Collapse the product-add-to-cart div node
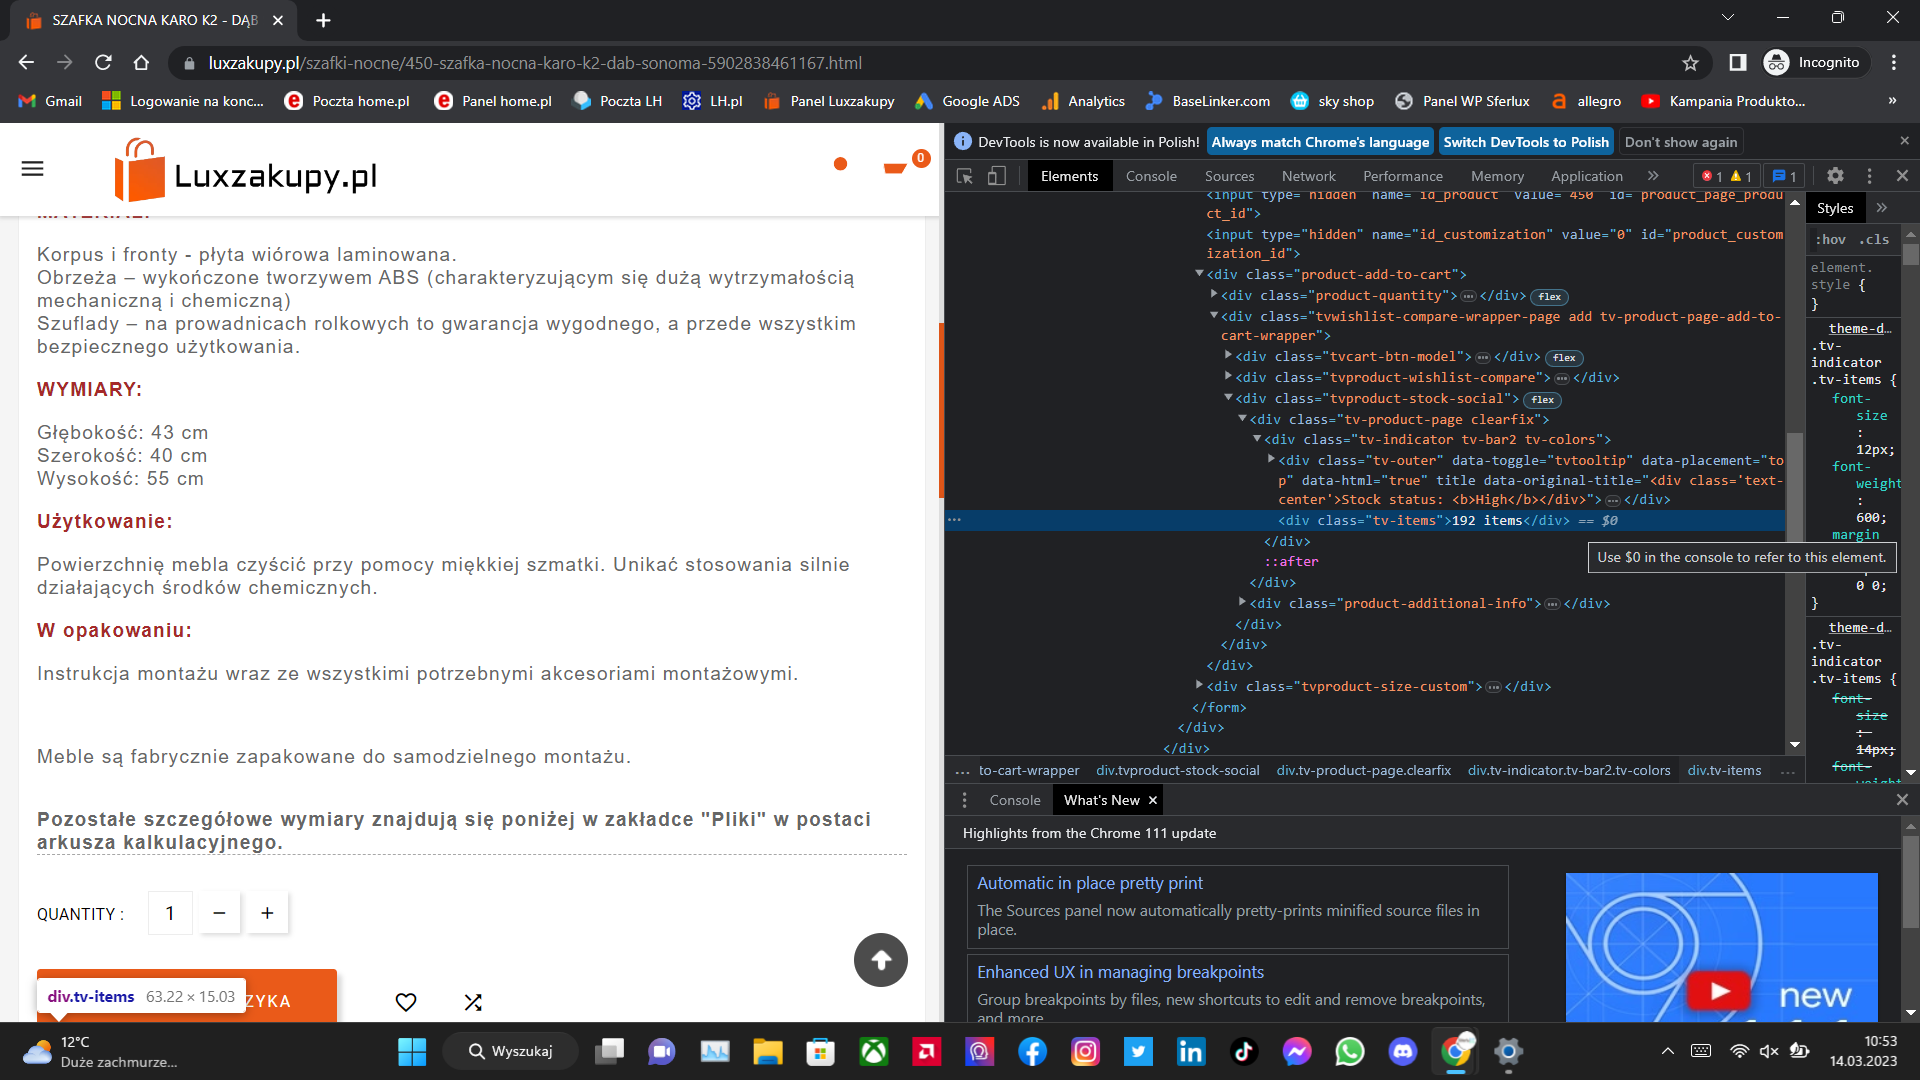 coord(1200,274)
